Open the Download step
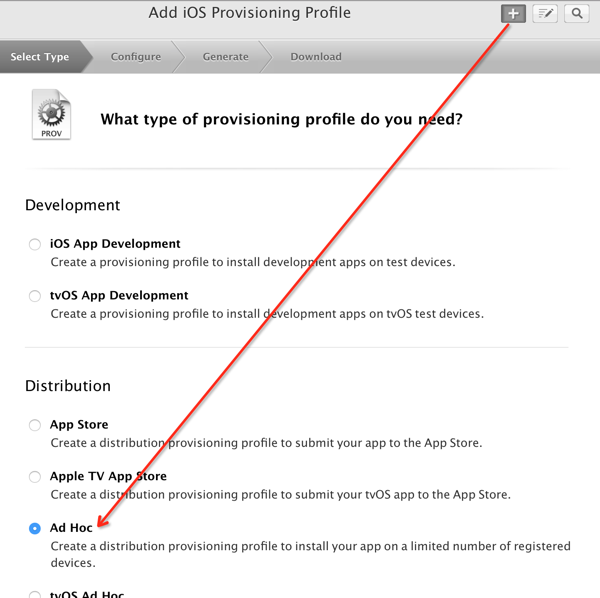 316,57
